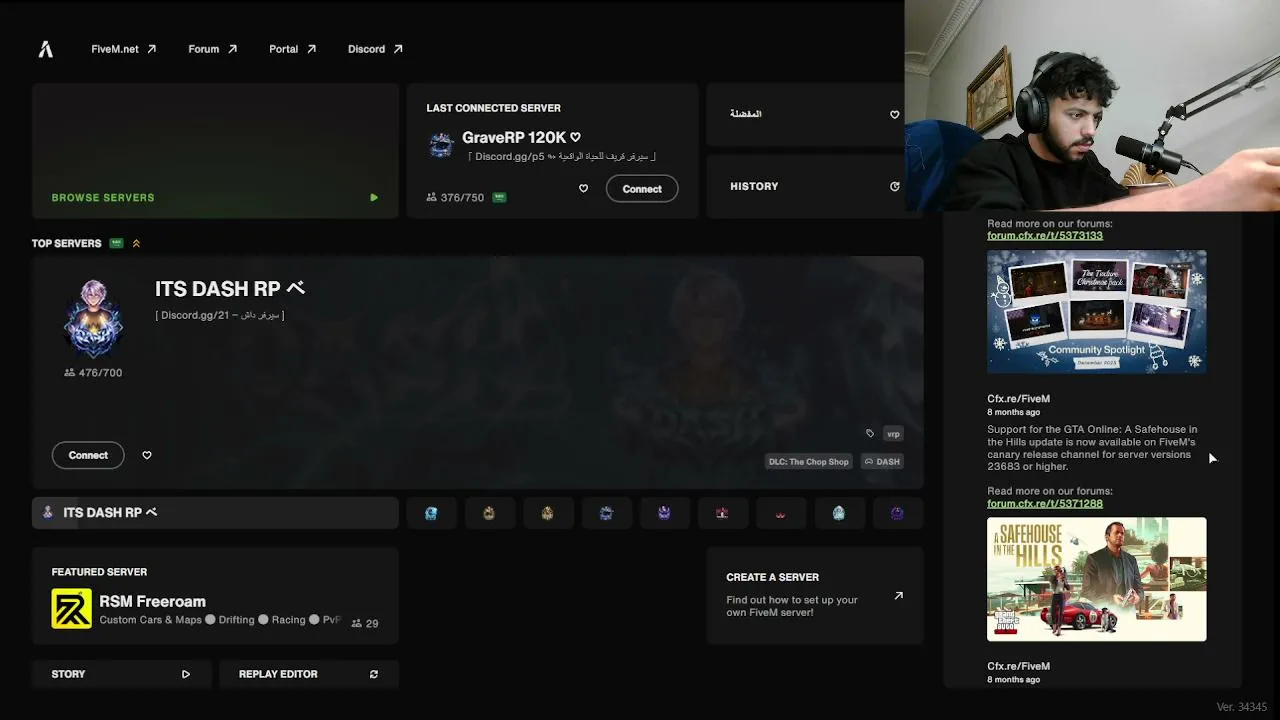1280x720 pixels.
Task: Select the light-blue crest server icon
Action: pyautogui.click(x=431, y=513)
